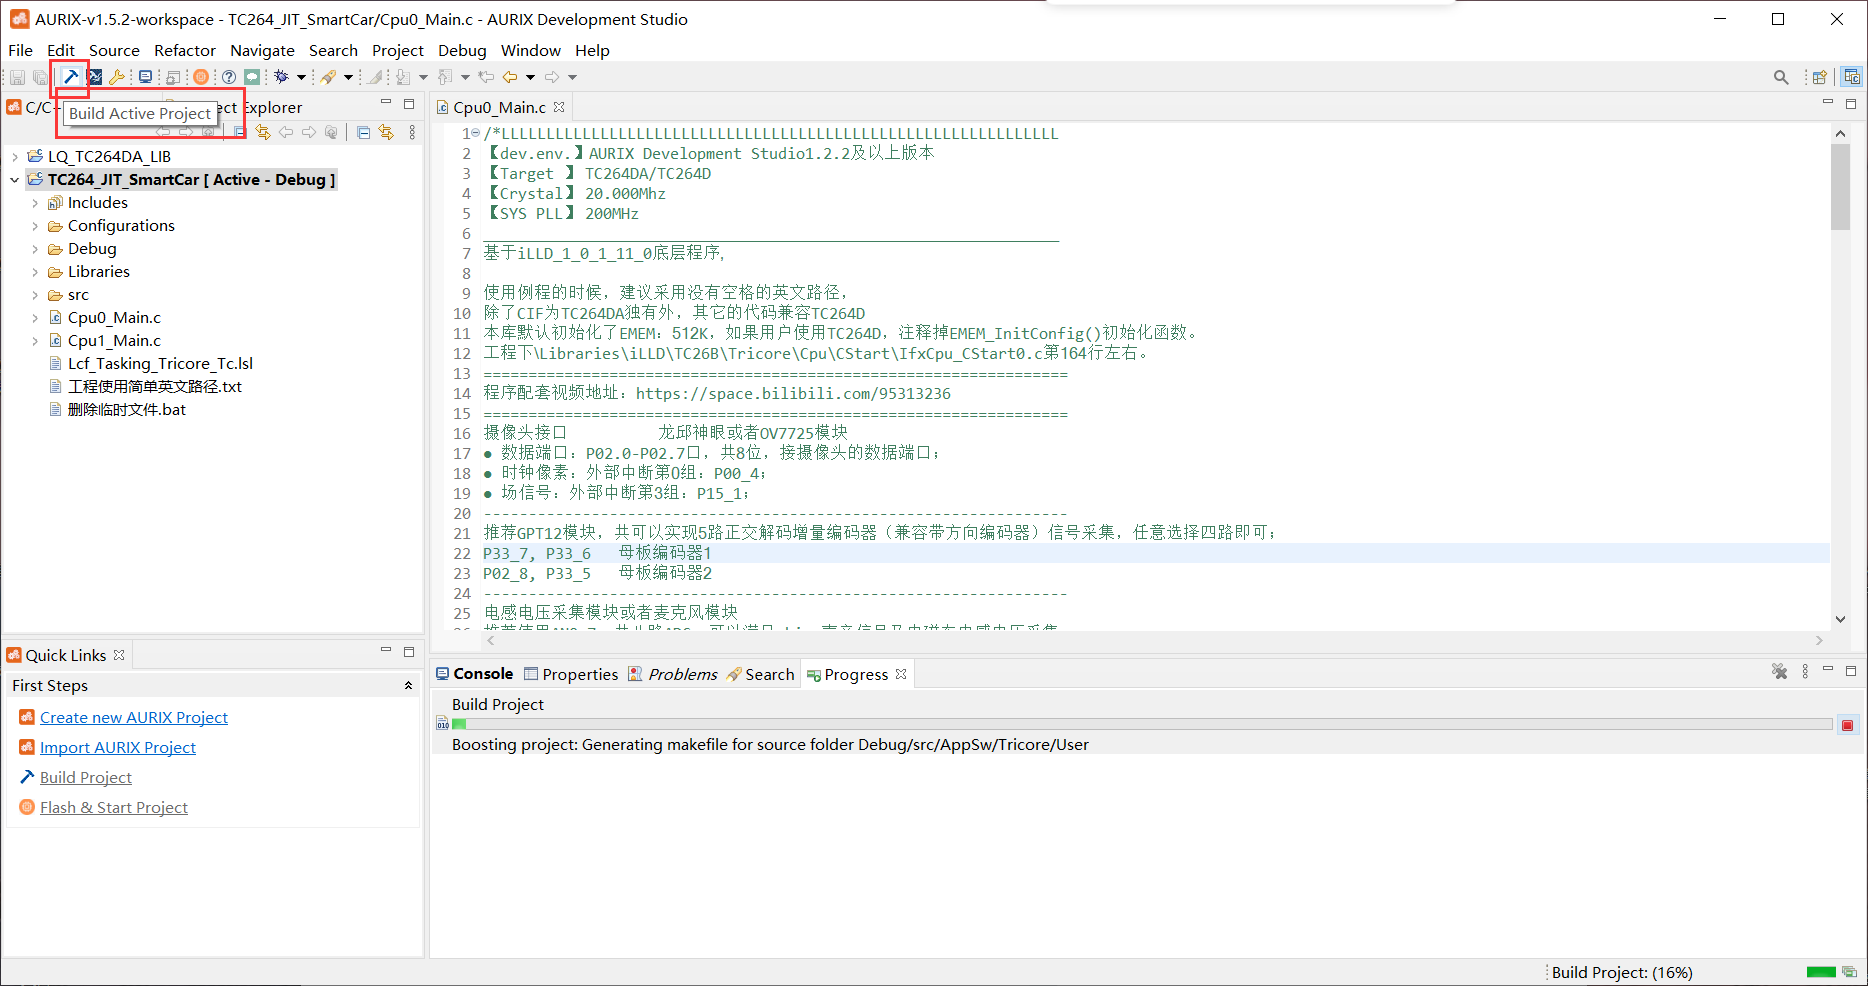
Task: Close the Quick Links view tab
Action: pyautogui.click(x=119, y=655)
